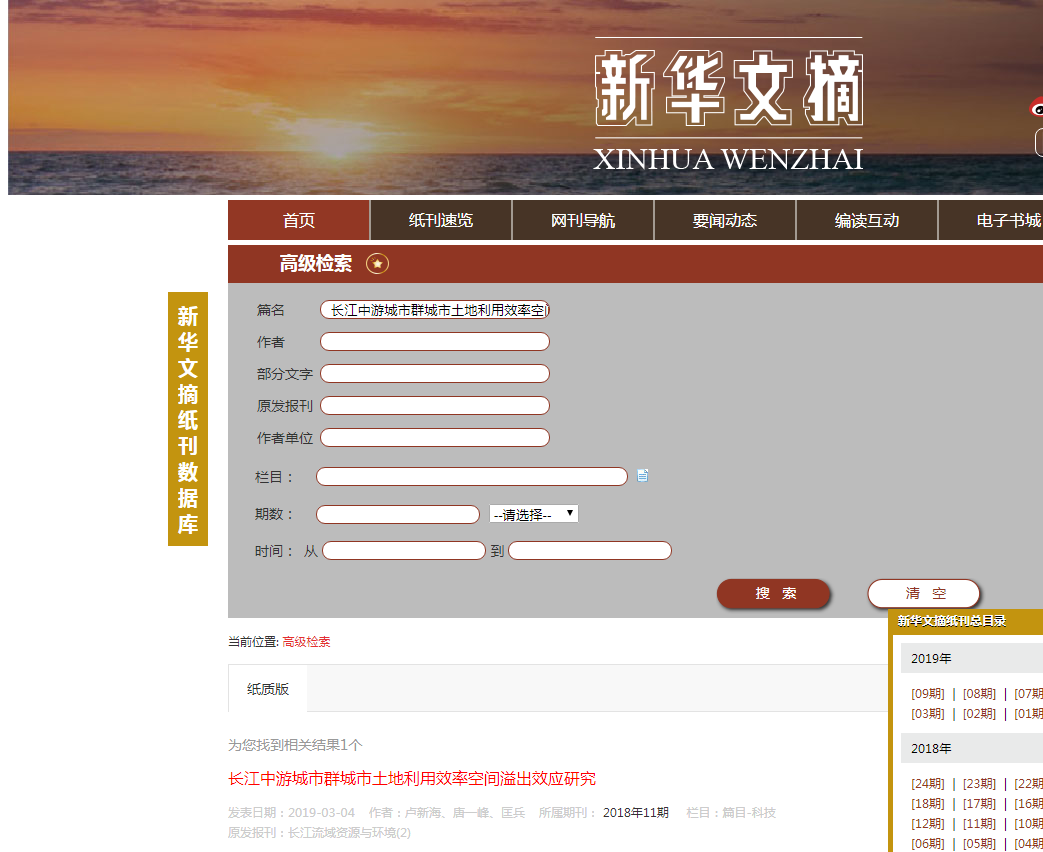Open 2018年 [23期] in the directory
The height and width of the screenshot is (852, 1043).
979,783
